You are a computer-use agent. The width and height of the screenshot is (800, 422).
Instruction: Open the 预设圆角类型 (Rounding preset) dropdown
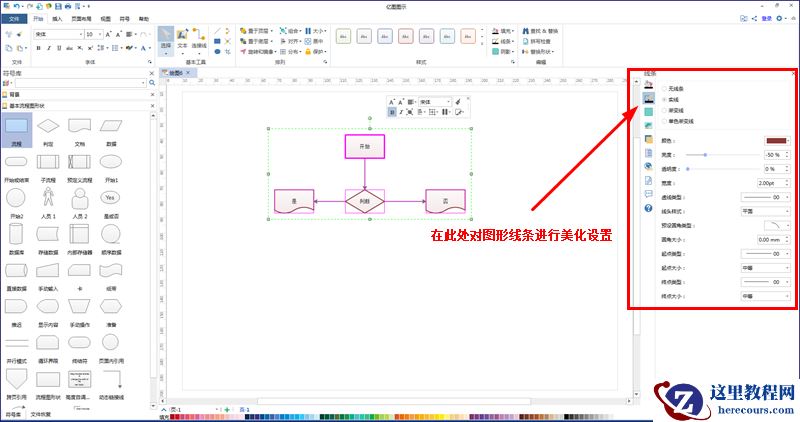click(x=777, y=226)
